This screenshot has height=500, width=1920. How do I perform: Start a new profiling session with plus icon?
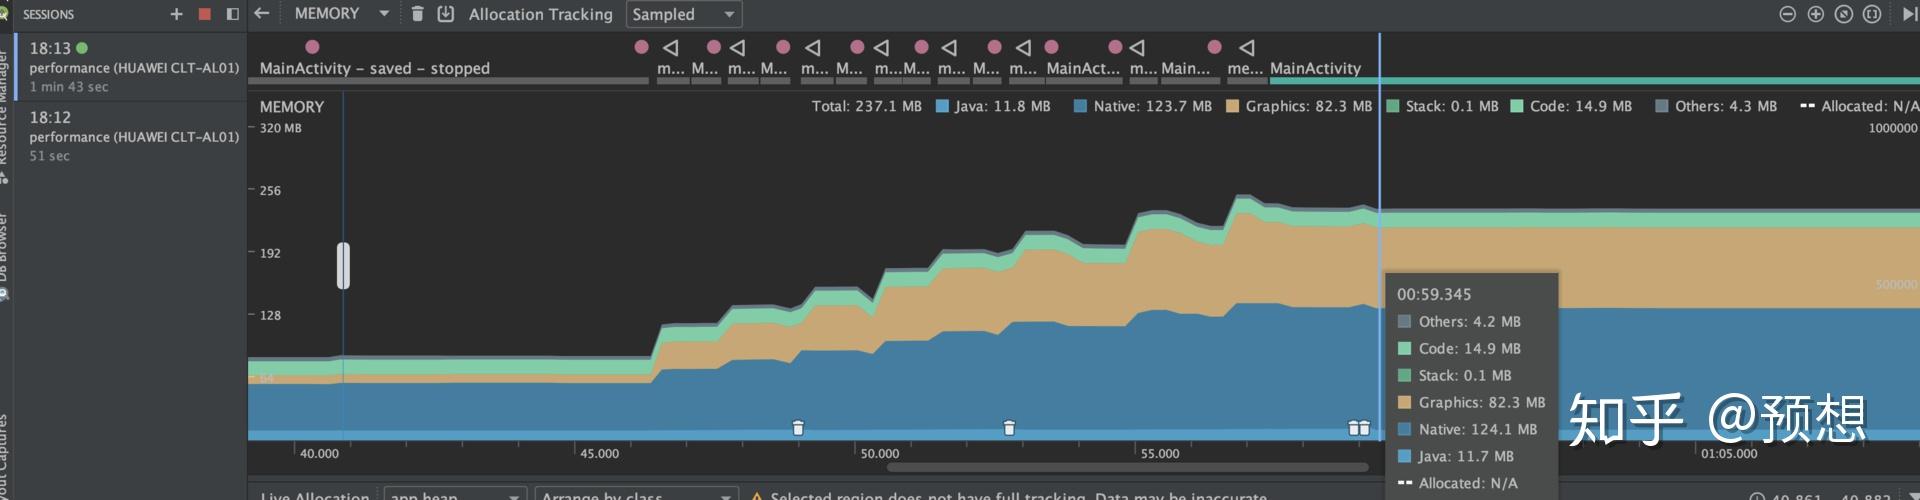coord(176,14)
